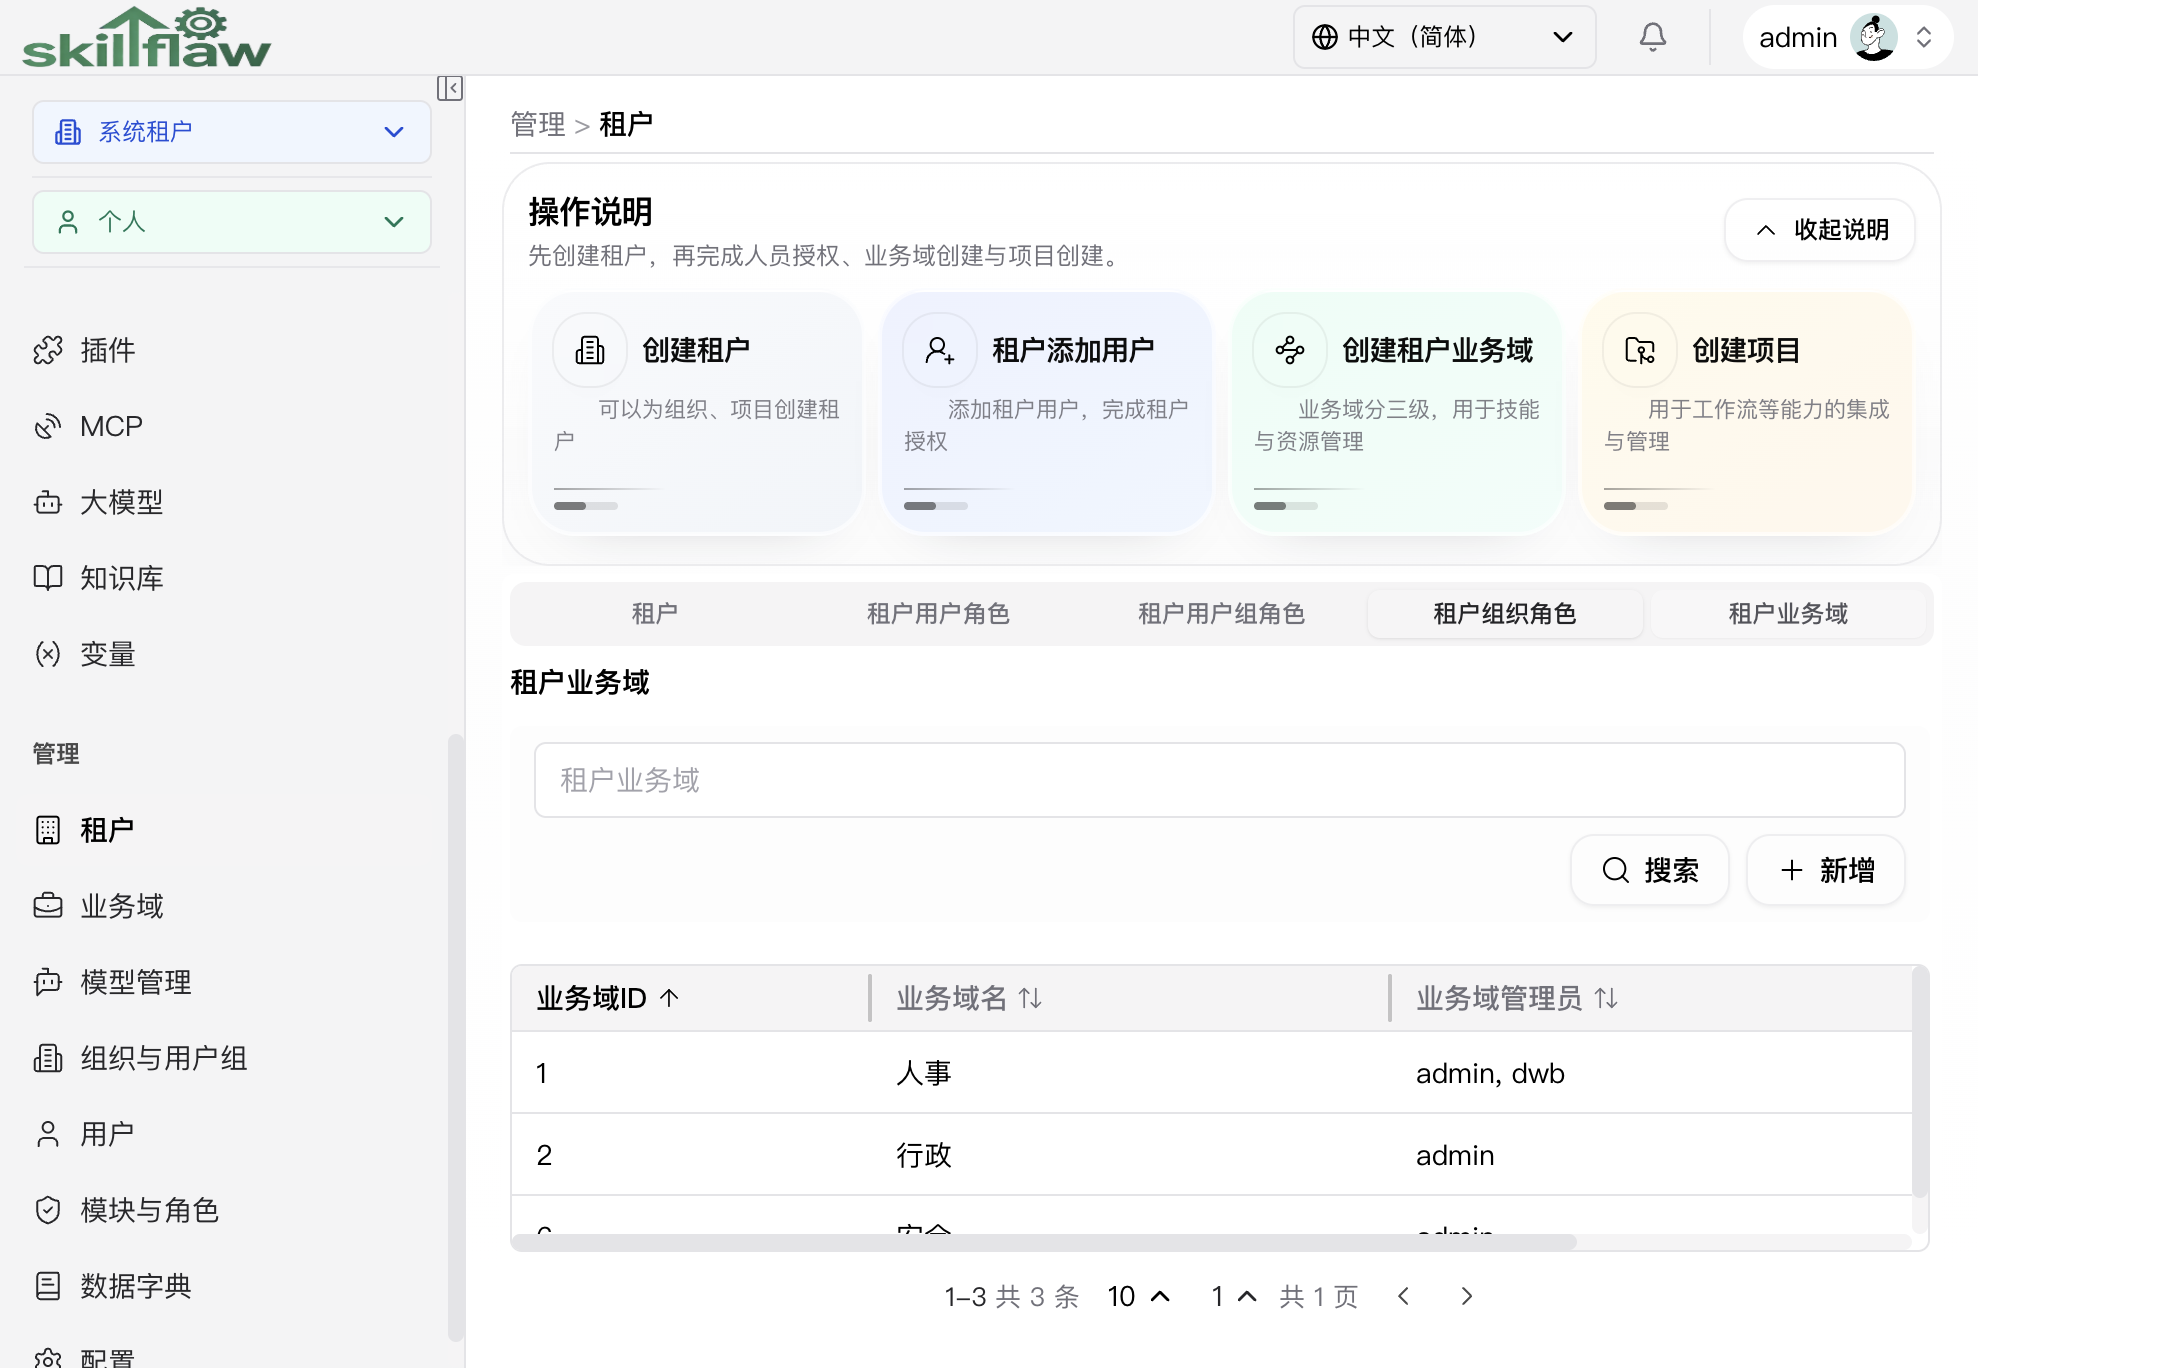Screen dimensions: 2176x1368
Task: Click the 新增 button
Action: (x=1826, y=870)
